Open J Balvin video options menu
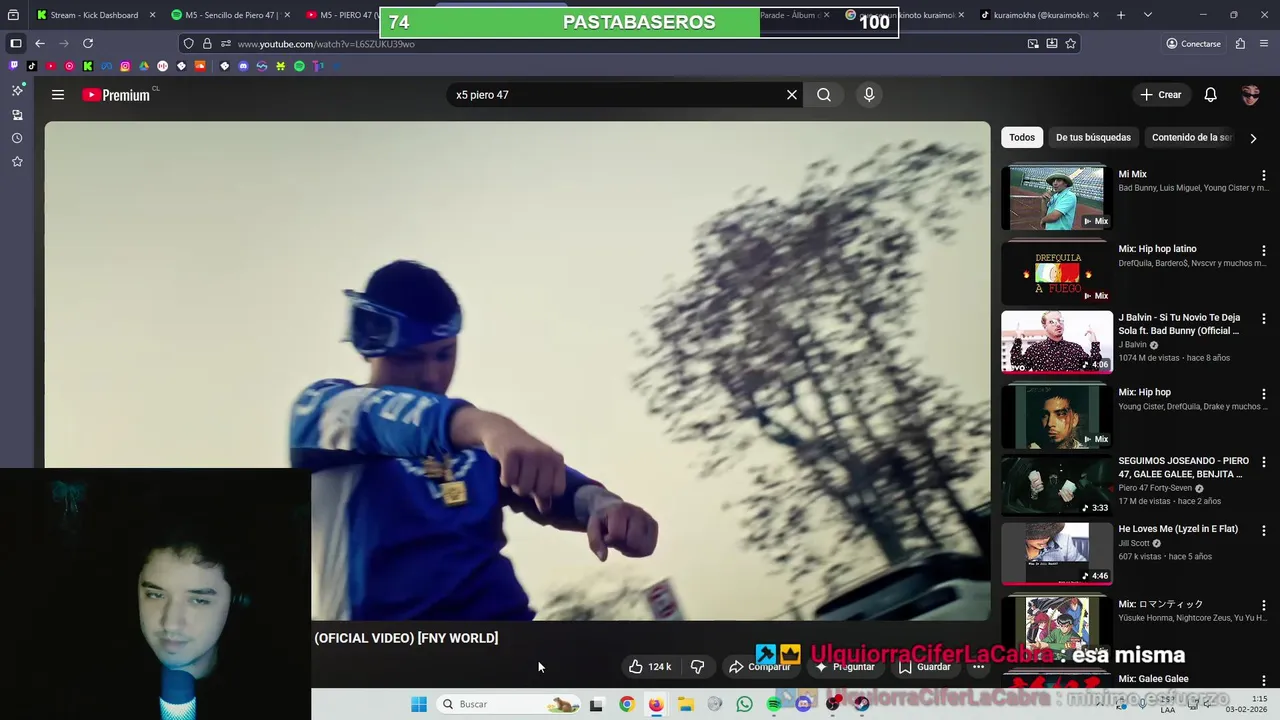 pyautogui.click(x=1263, y=319)
